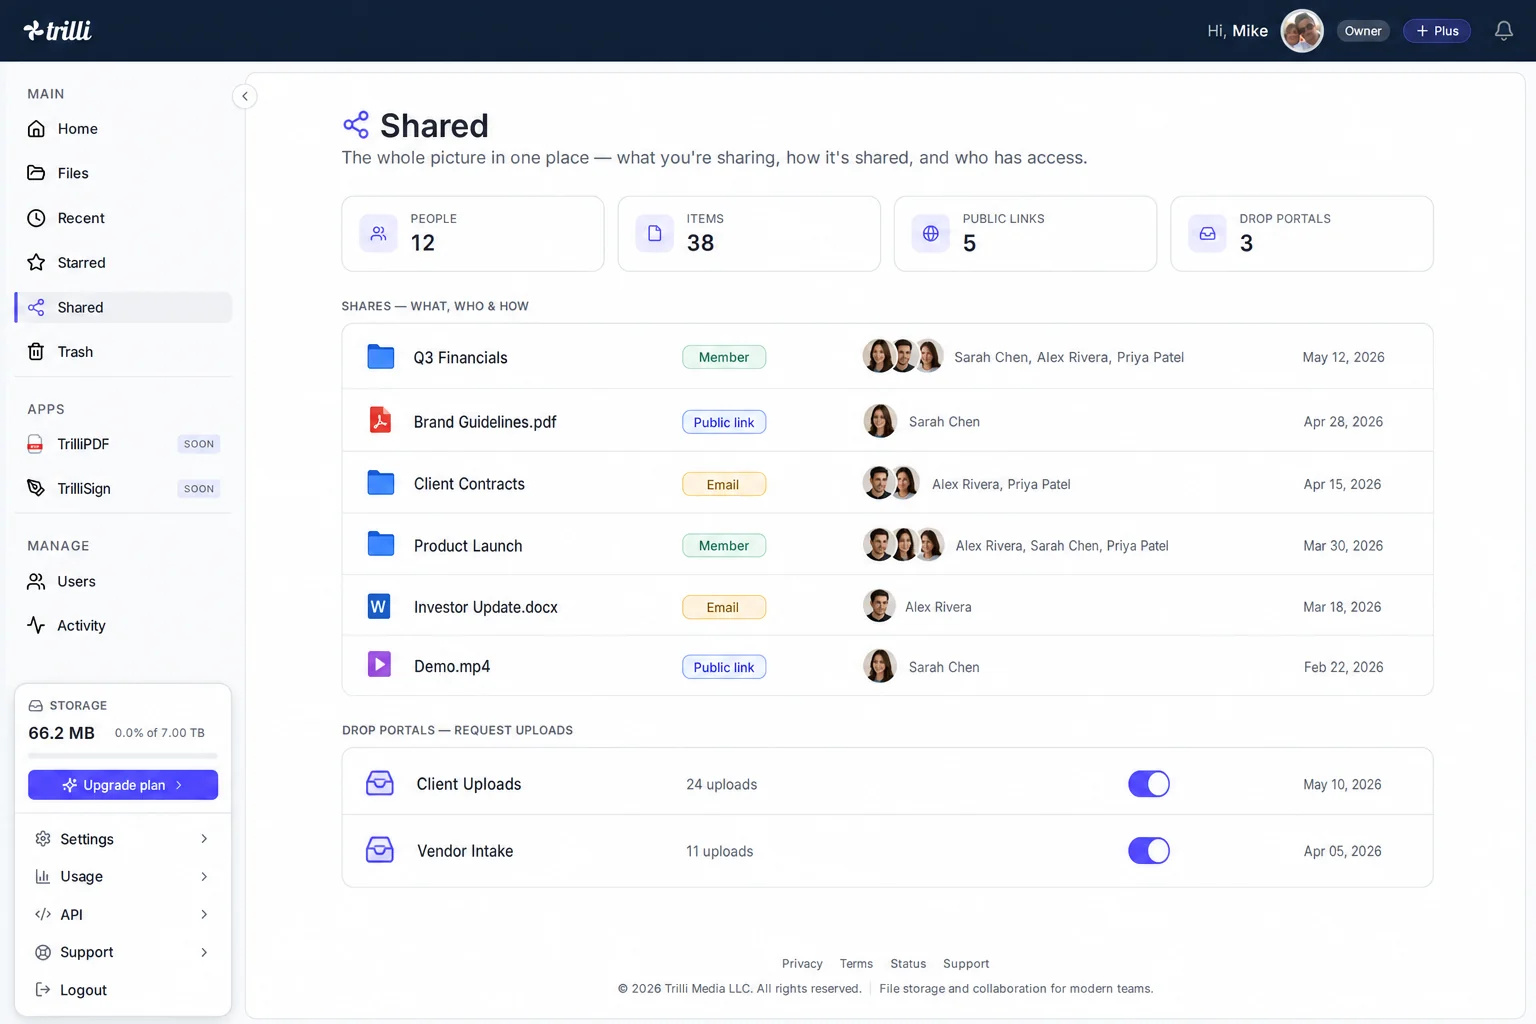Click the Public link badge on Brand Guidelines.pdf

point(724,422)
